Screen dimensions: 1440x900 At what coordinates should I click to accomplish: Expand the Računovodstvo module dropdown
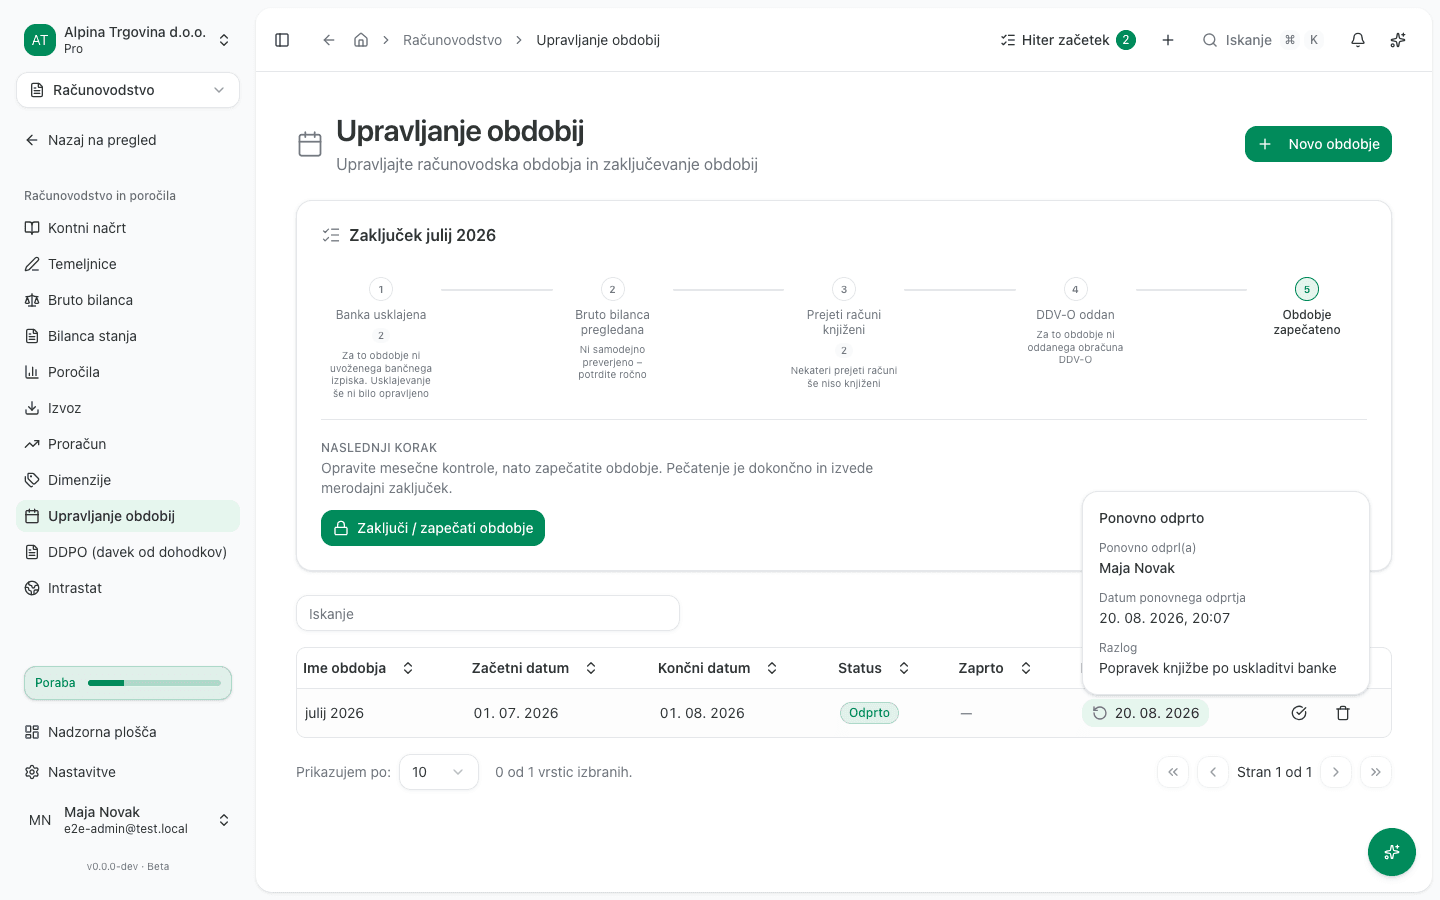click(128, 90)
